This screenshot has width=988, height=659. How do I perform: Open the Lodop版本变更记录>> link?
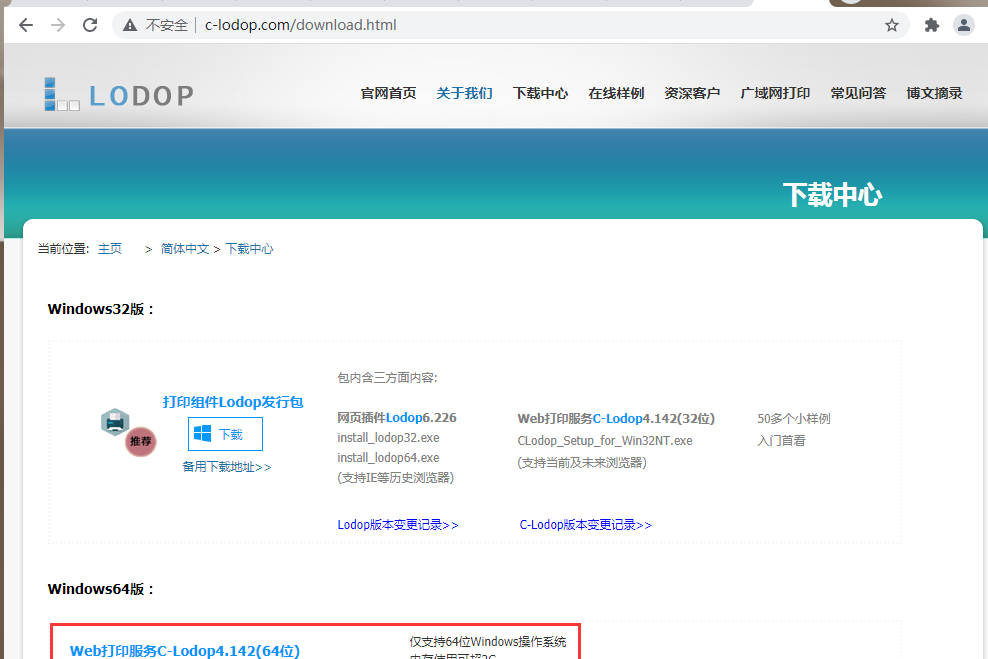(398, 525)
